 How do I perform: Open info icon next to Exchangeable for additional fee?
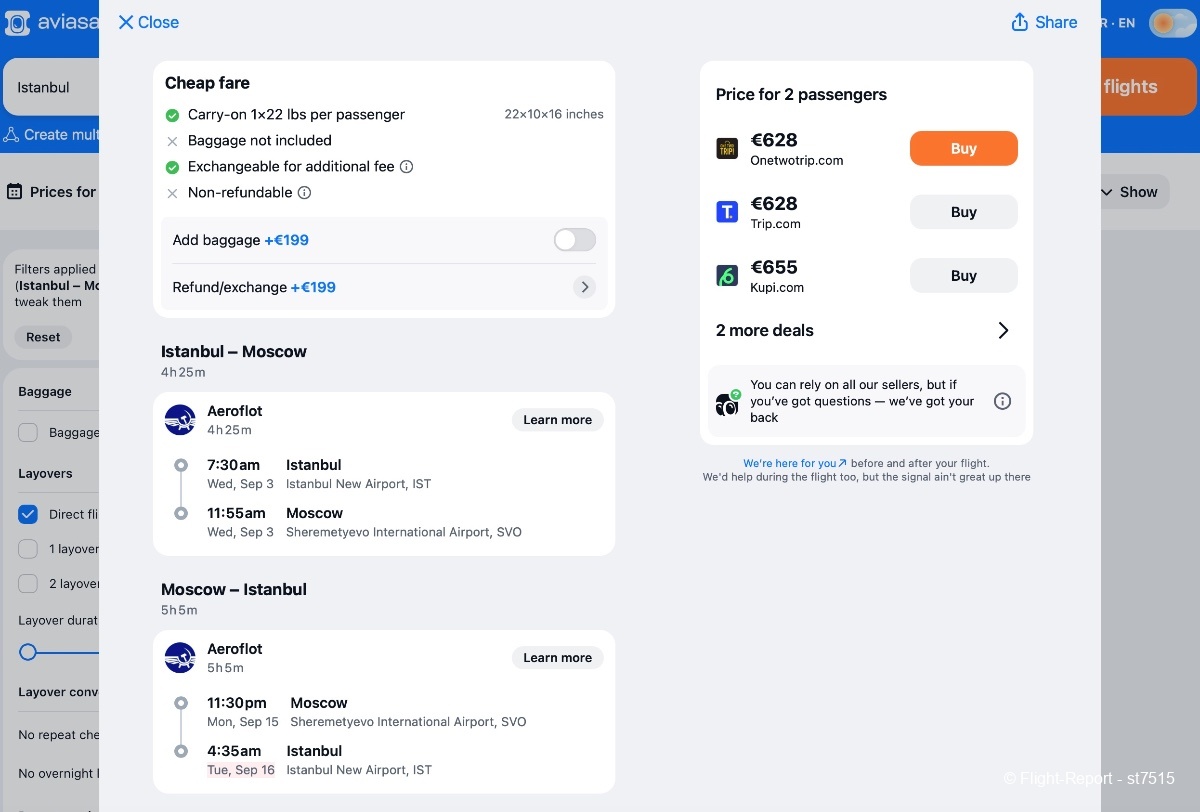406,167
